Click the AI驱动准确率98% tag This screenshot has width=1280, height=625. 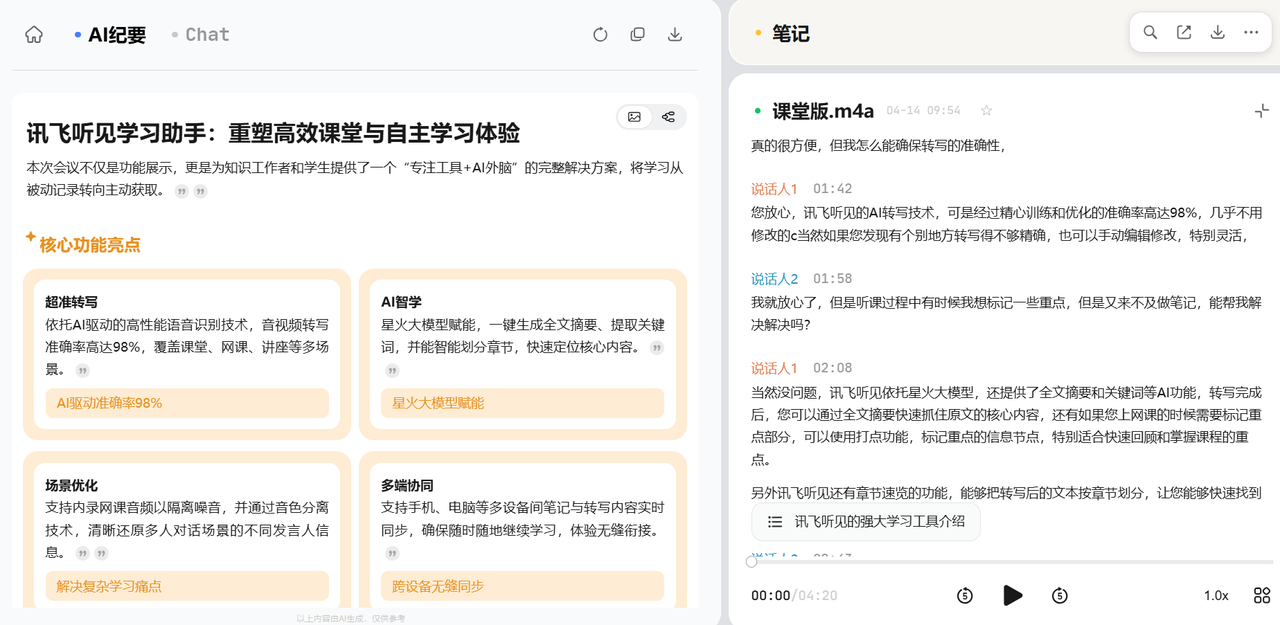click(x=187, y=403)
